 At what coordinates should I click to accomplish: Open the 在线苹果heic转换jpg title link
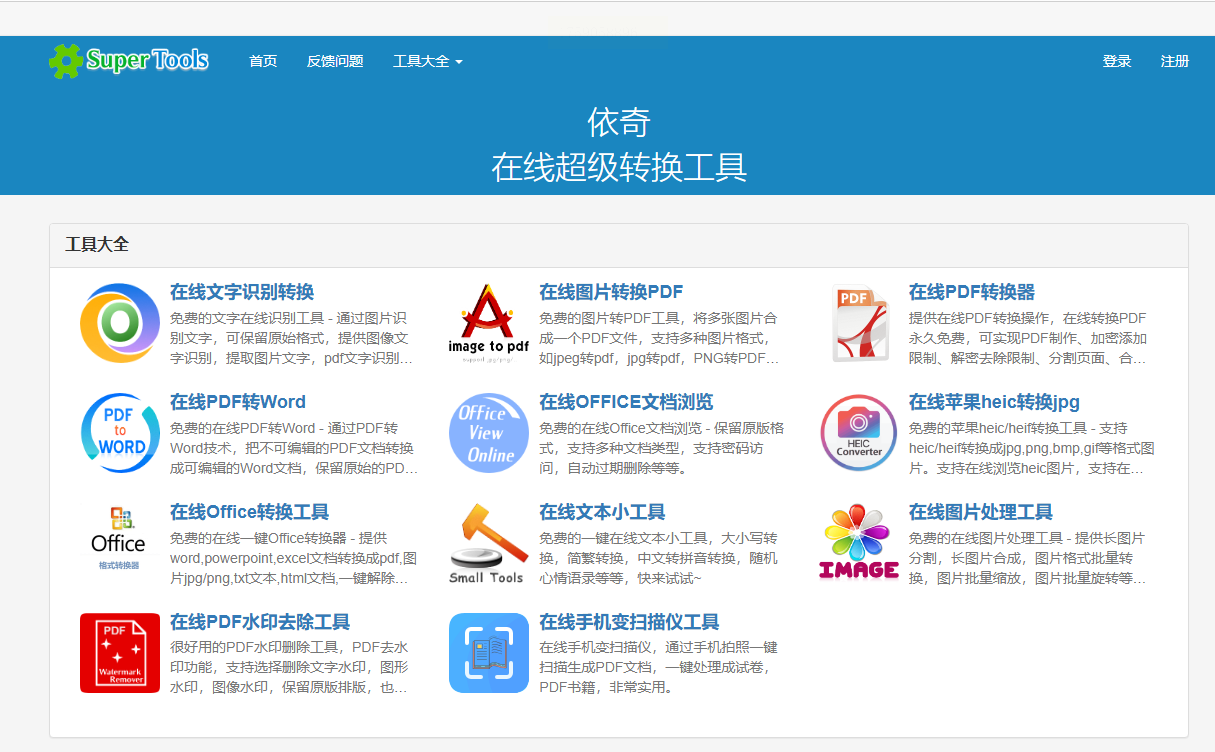[994, 402]
